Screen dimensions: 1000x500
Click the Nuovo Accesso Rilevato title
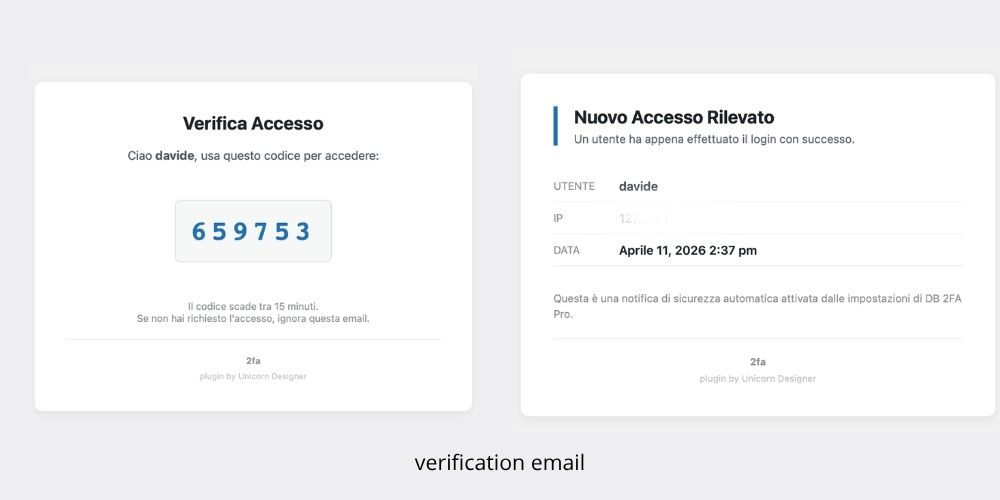pyautogui.click(x=674, y=117)
